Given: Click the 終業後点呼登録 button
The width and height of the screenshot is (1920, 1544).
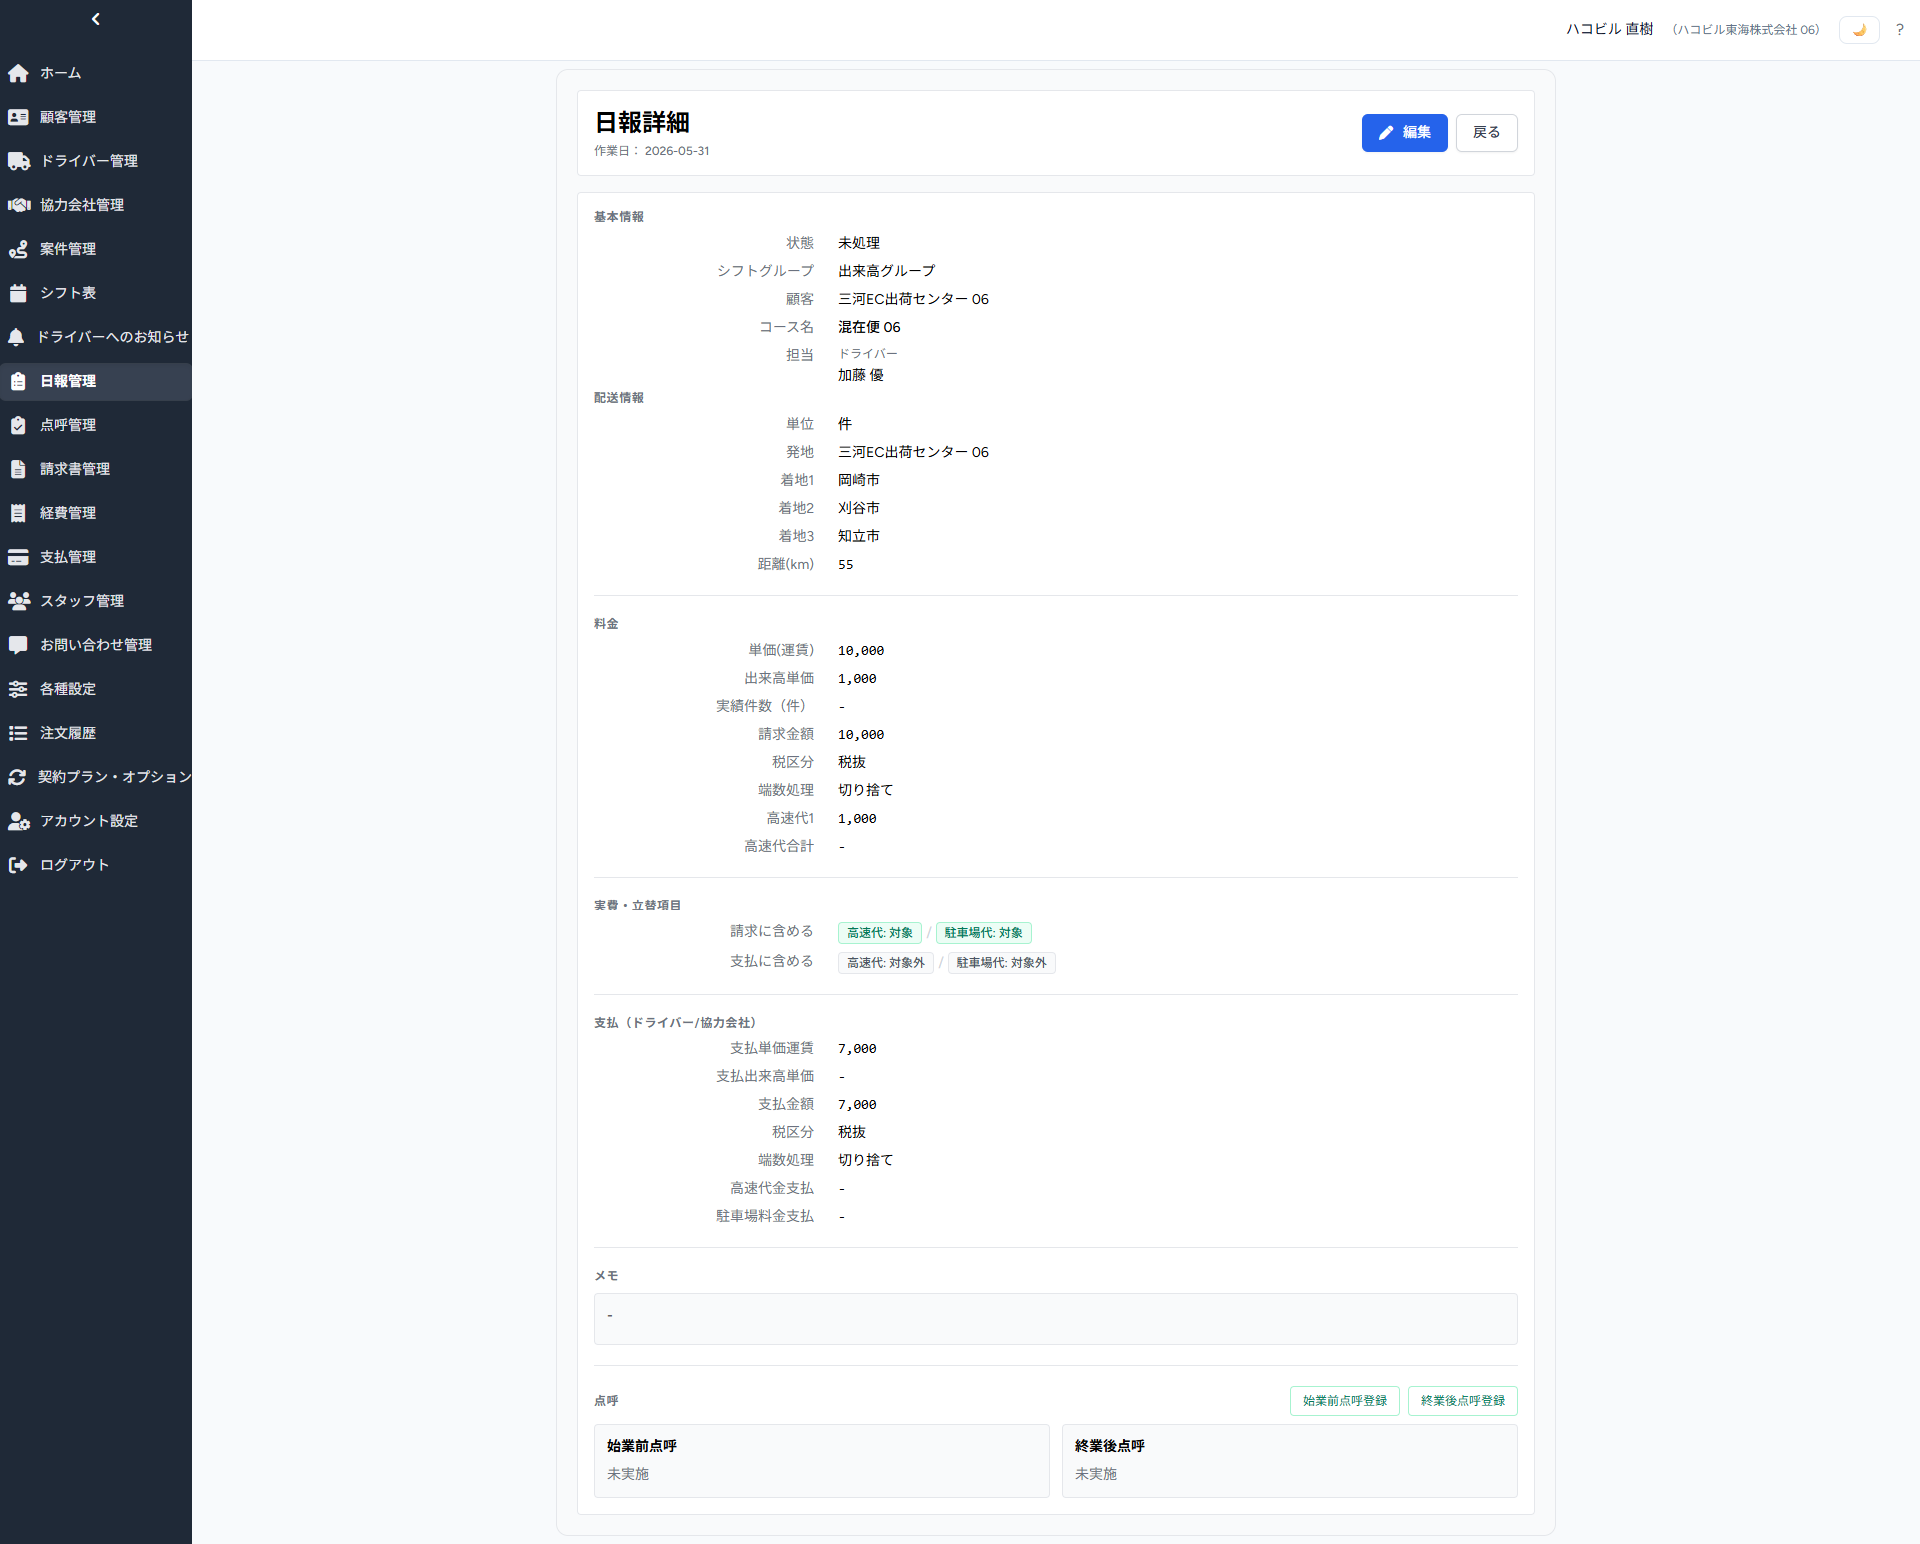Looking at the screenshot, I should 1463,1401.
